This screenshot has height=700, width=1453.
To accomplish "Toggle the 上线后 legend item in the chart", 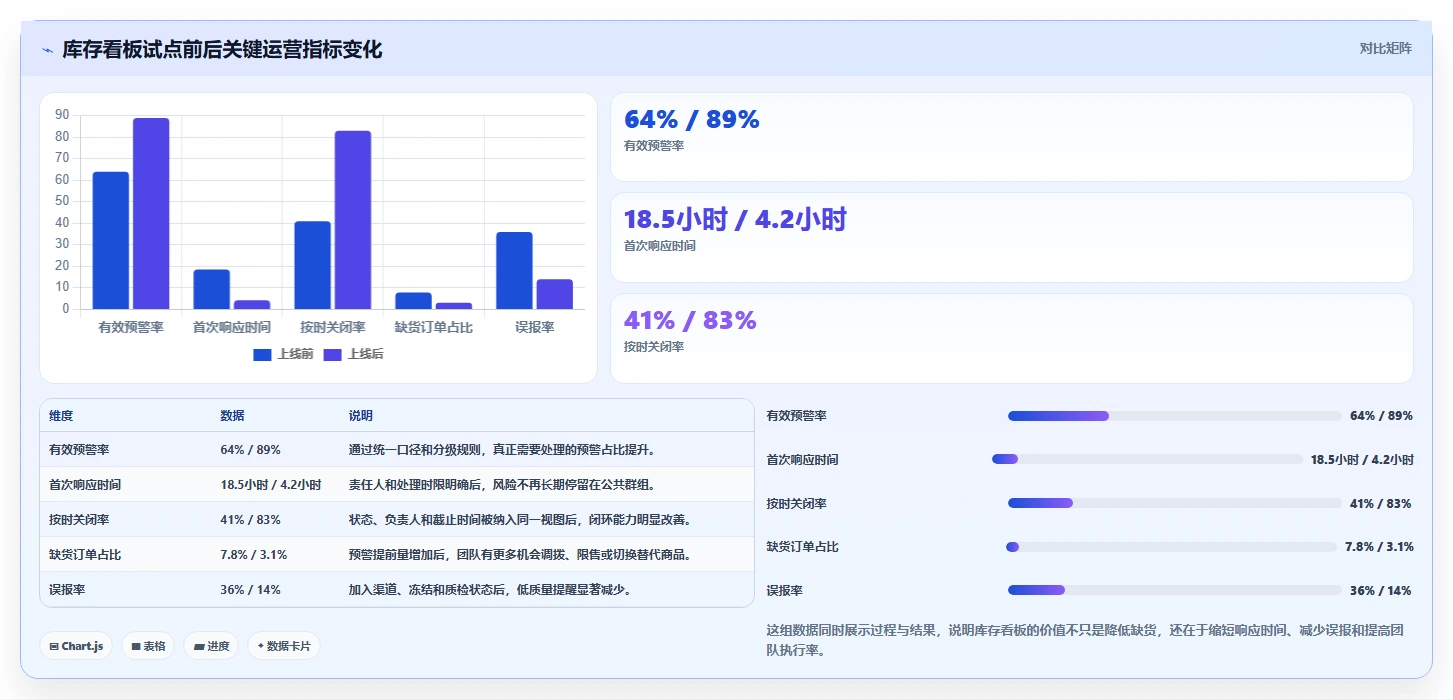I will [x=354, y=354].
